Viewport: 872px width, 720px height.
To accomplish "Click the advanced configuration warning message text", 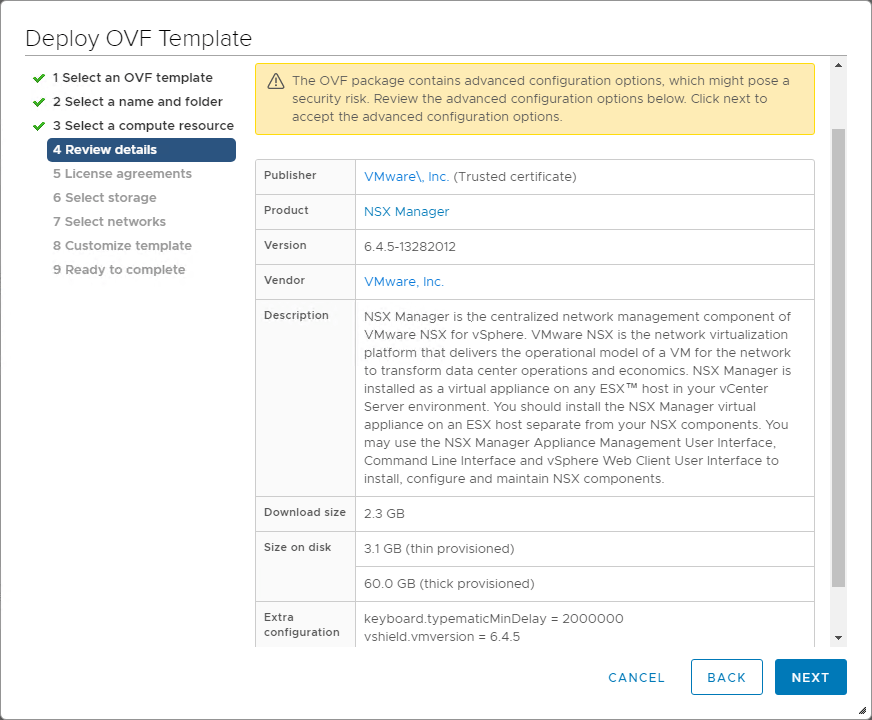I will click(541, 98).
